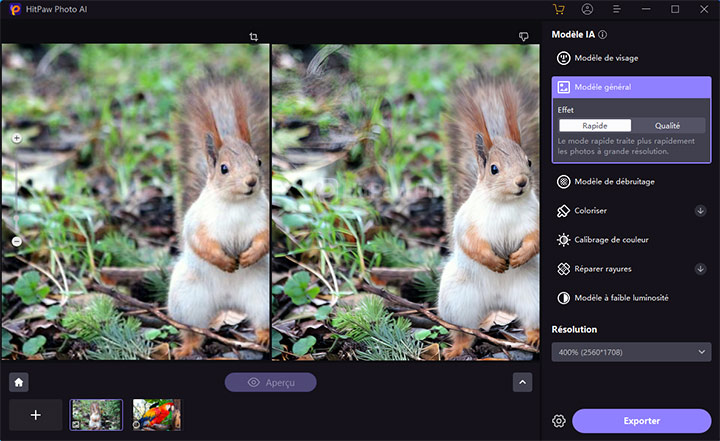Select the Rapide effect mode
This screenshot has width=720, height=441.
[595, 126]
